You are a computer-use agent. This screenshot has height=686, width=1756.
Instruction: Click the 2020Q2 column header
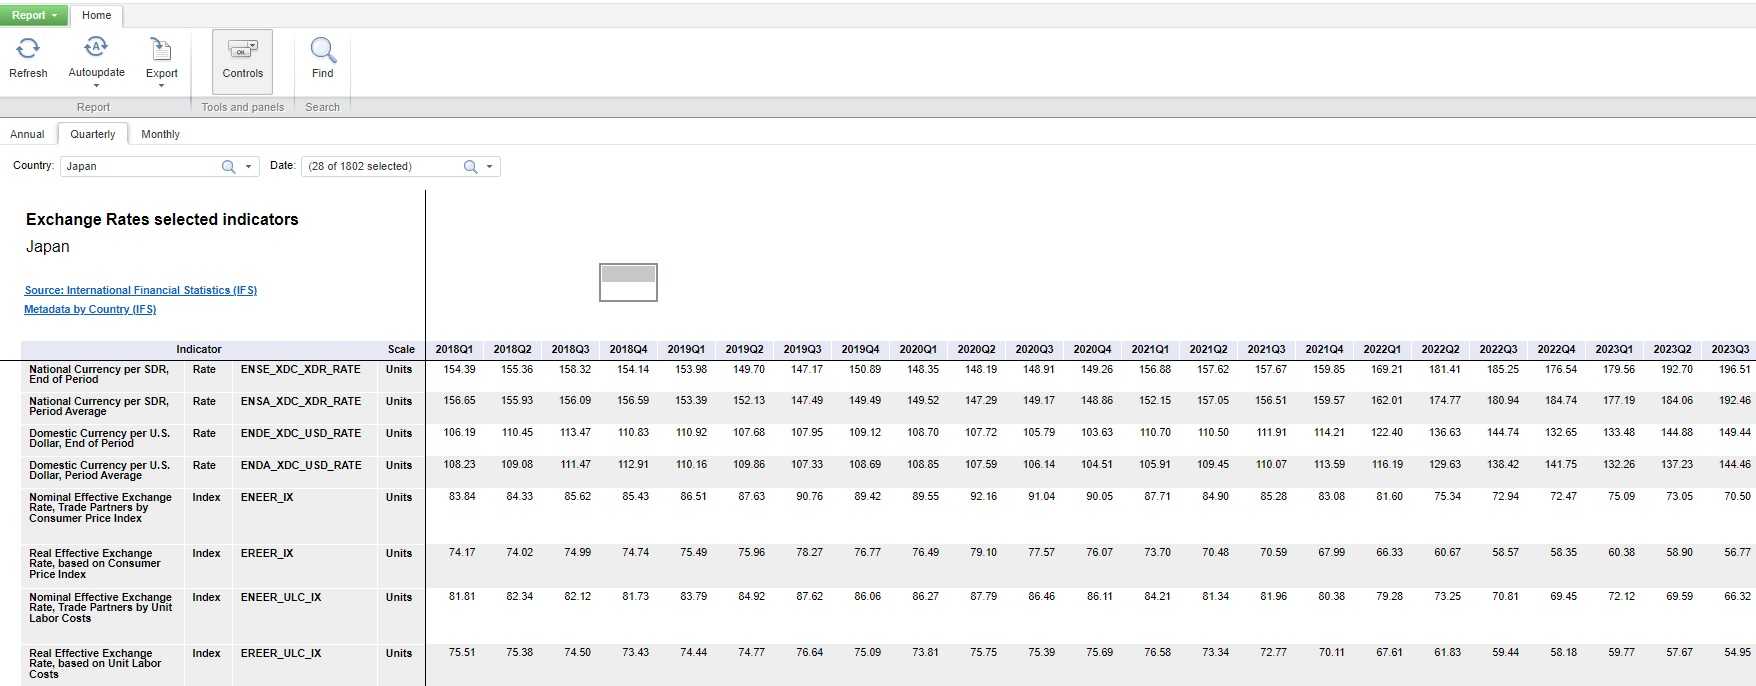point(976,349)
